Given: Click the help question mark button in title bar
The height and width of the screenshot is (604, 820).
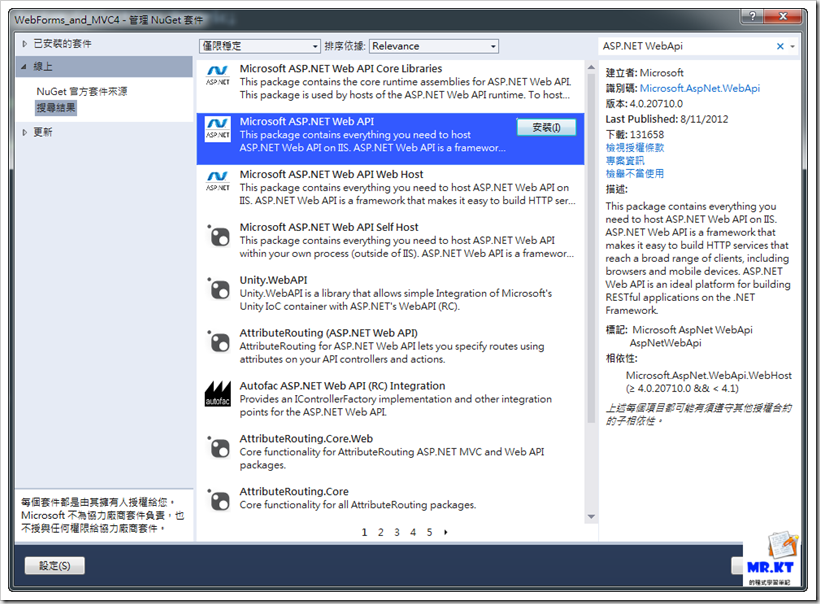Looking at the screenshot, I should coord(752,17).
